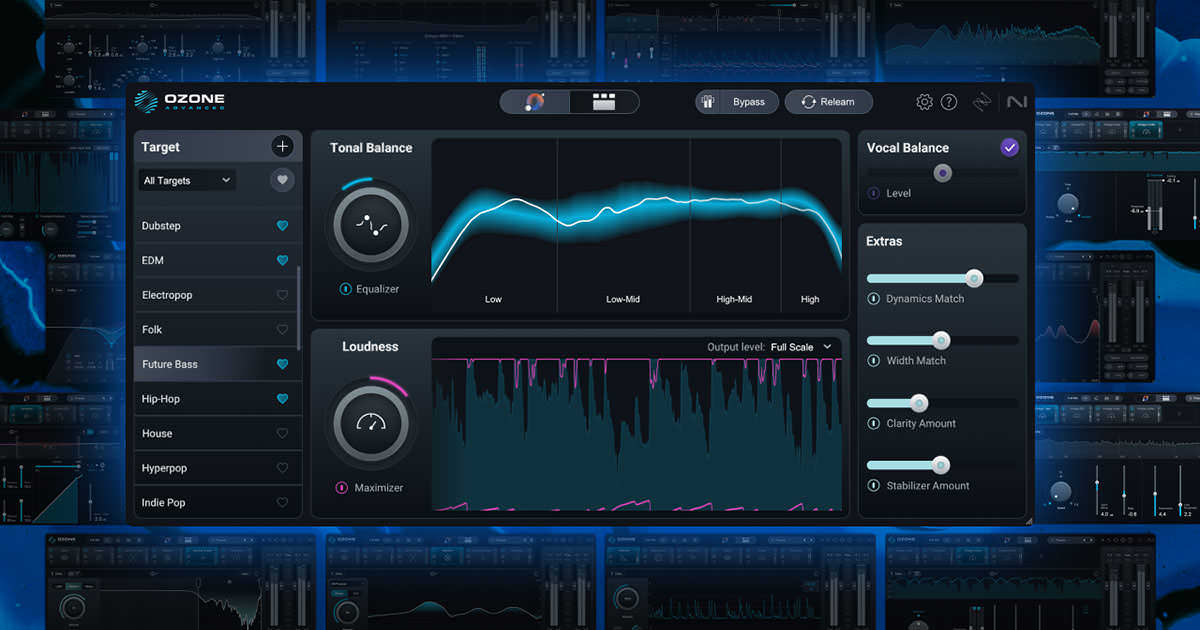This screenshot has height=630, width=1200.
Task: Open the All Targets dropdown
Action: point(188,180)
